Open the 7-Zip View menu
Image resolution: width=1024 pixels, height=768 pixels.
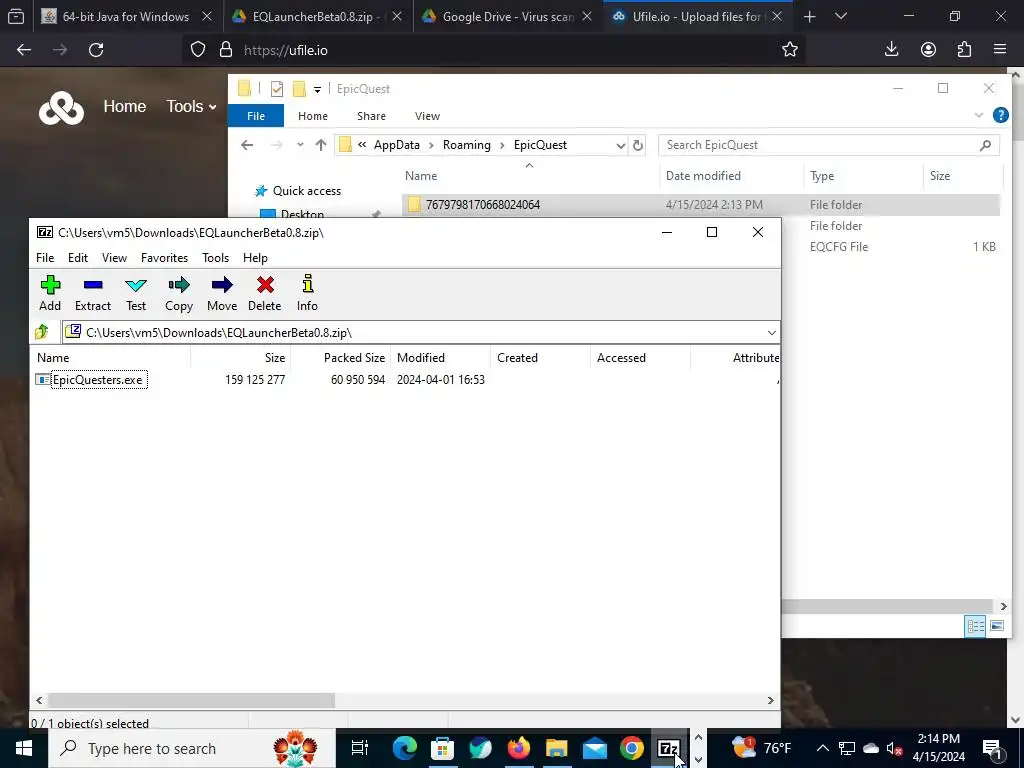[114, 258]
